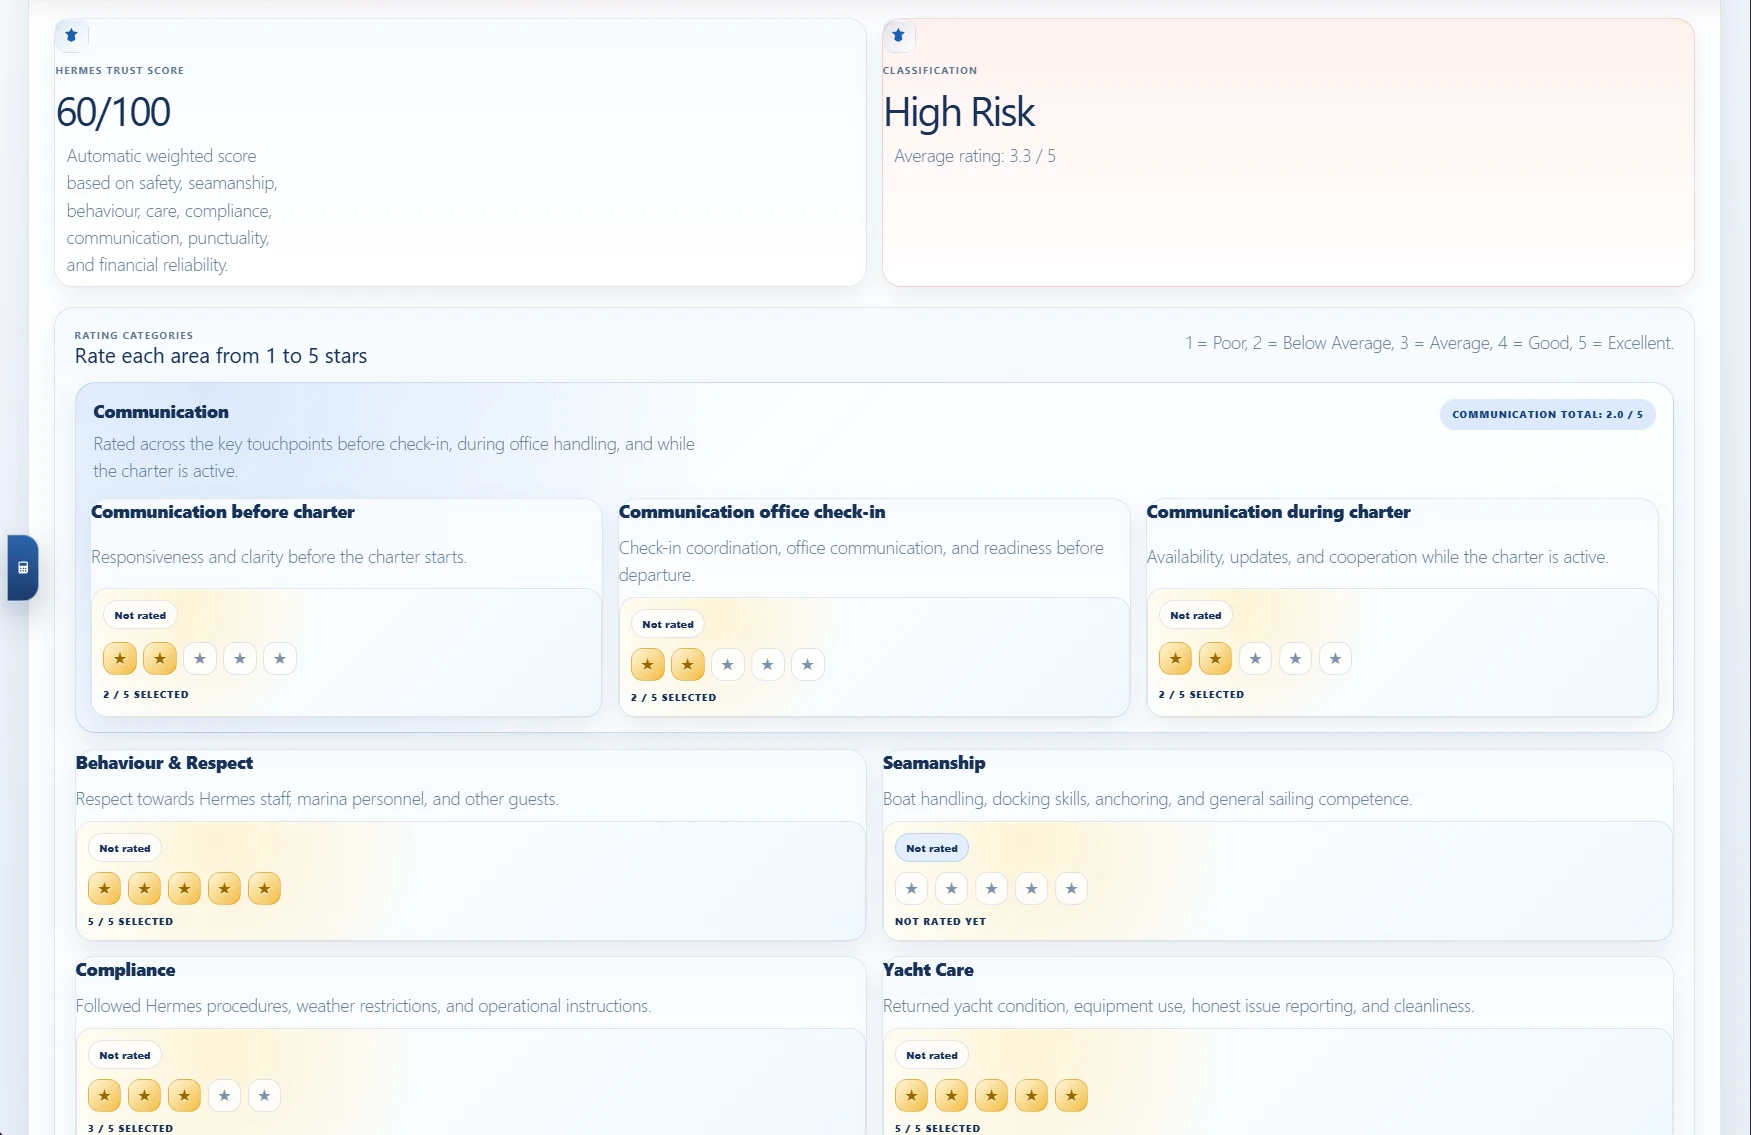1751x1135 pixels.
Task: Set Communication office check-in to 2 stars
Action: 688,665
